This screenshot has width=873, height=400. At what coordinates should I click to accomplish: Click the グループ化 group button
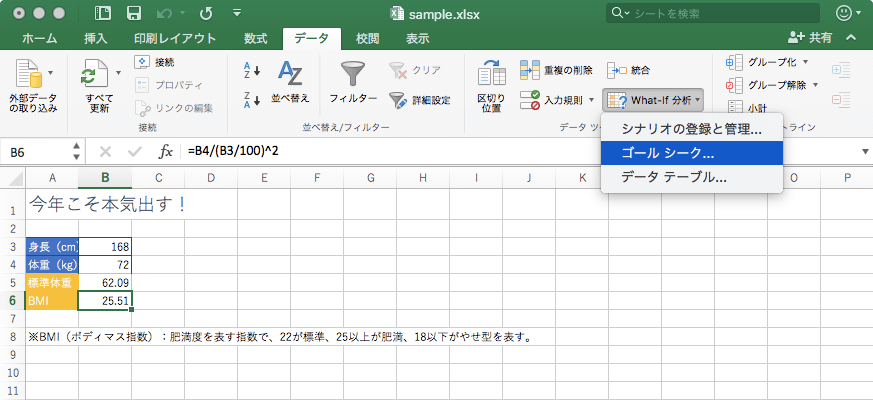tap(762, 62)
